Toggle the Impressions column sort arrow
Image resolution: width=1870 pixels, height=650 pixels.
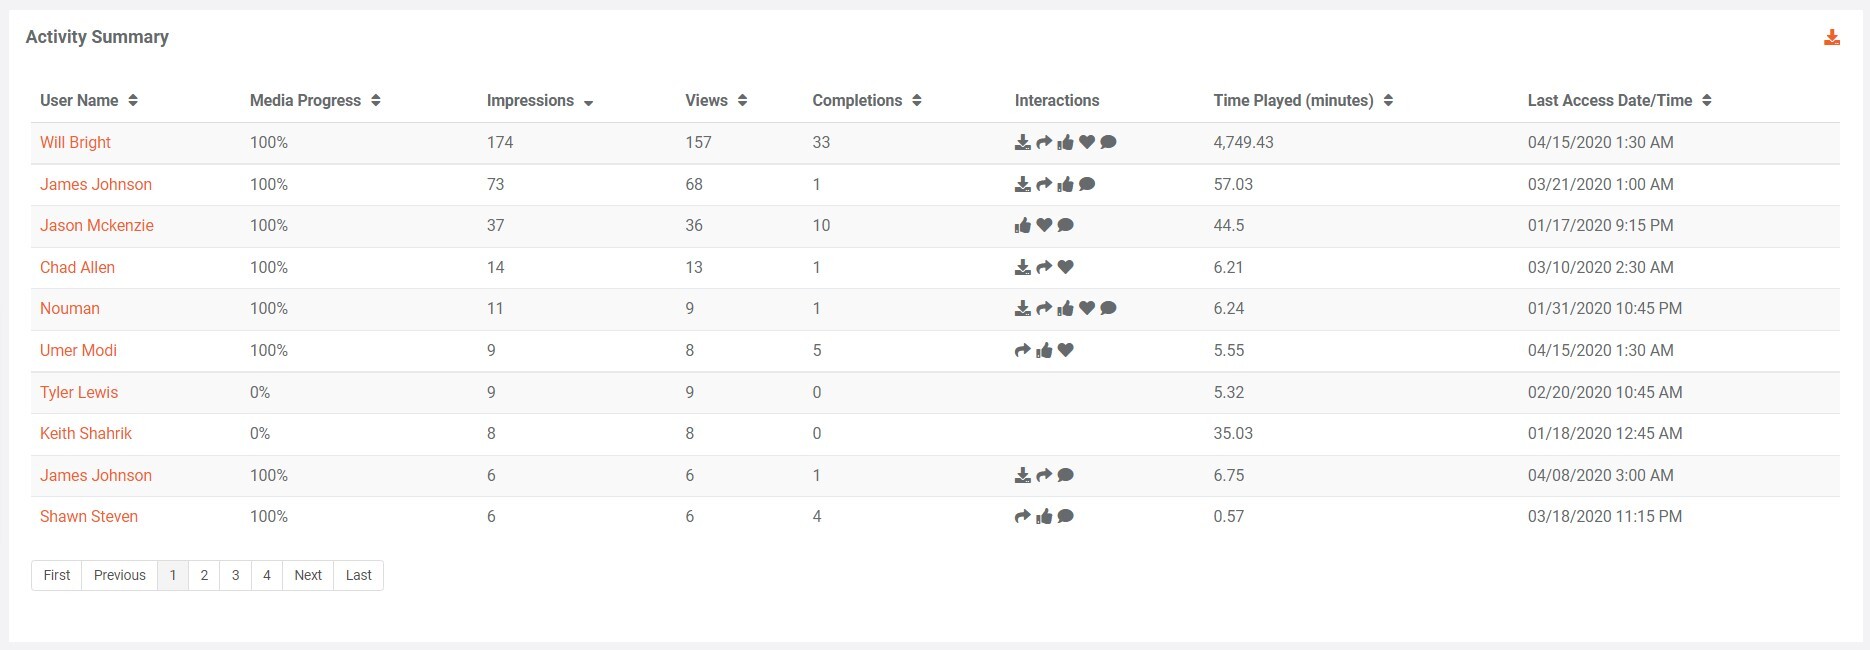pos(588,102)
